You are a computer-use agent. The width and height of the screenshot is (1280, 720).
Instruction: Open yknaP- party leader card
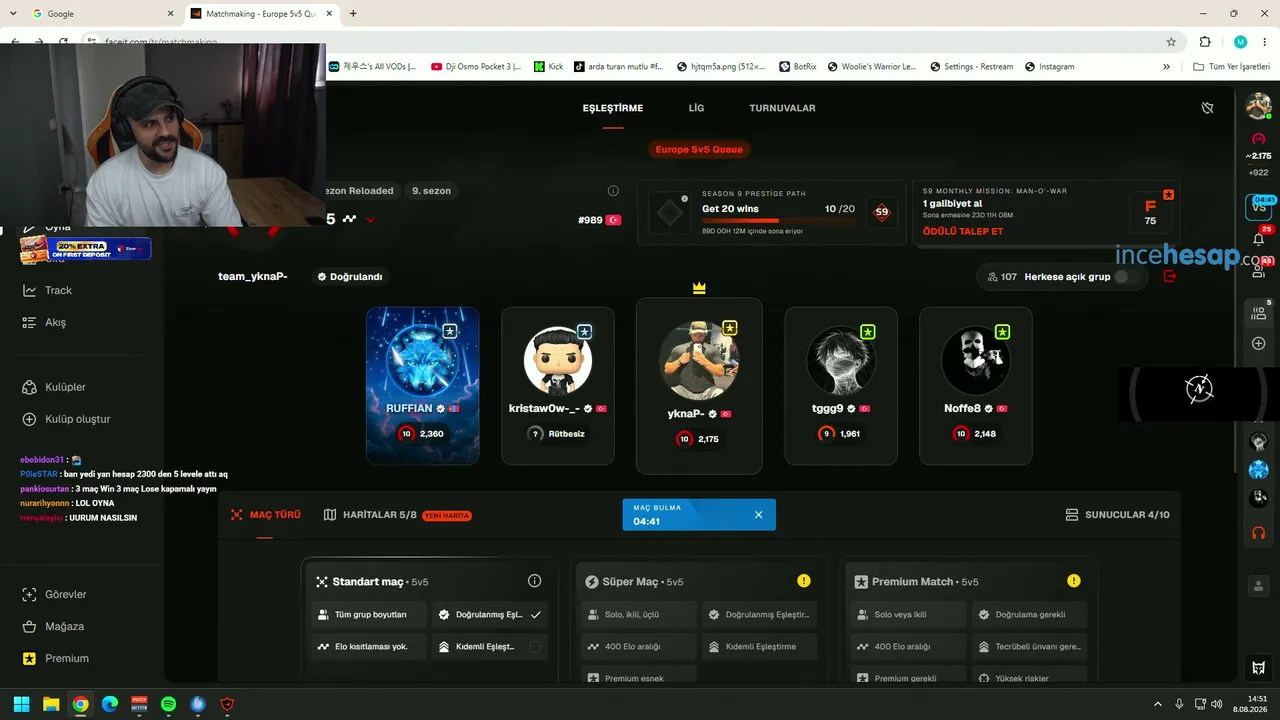699,385
